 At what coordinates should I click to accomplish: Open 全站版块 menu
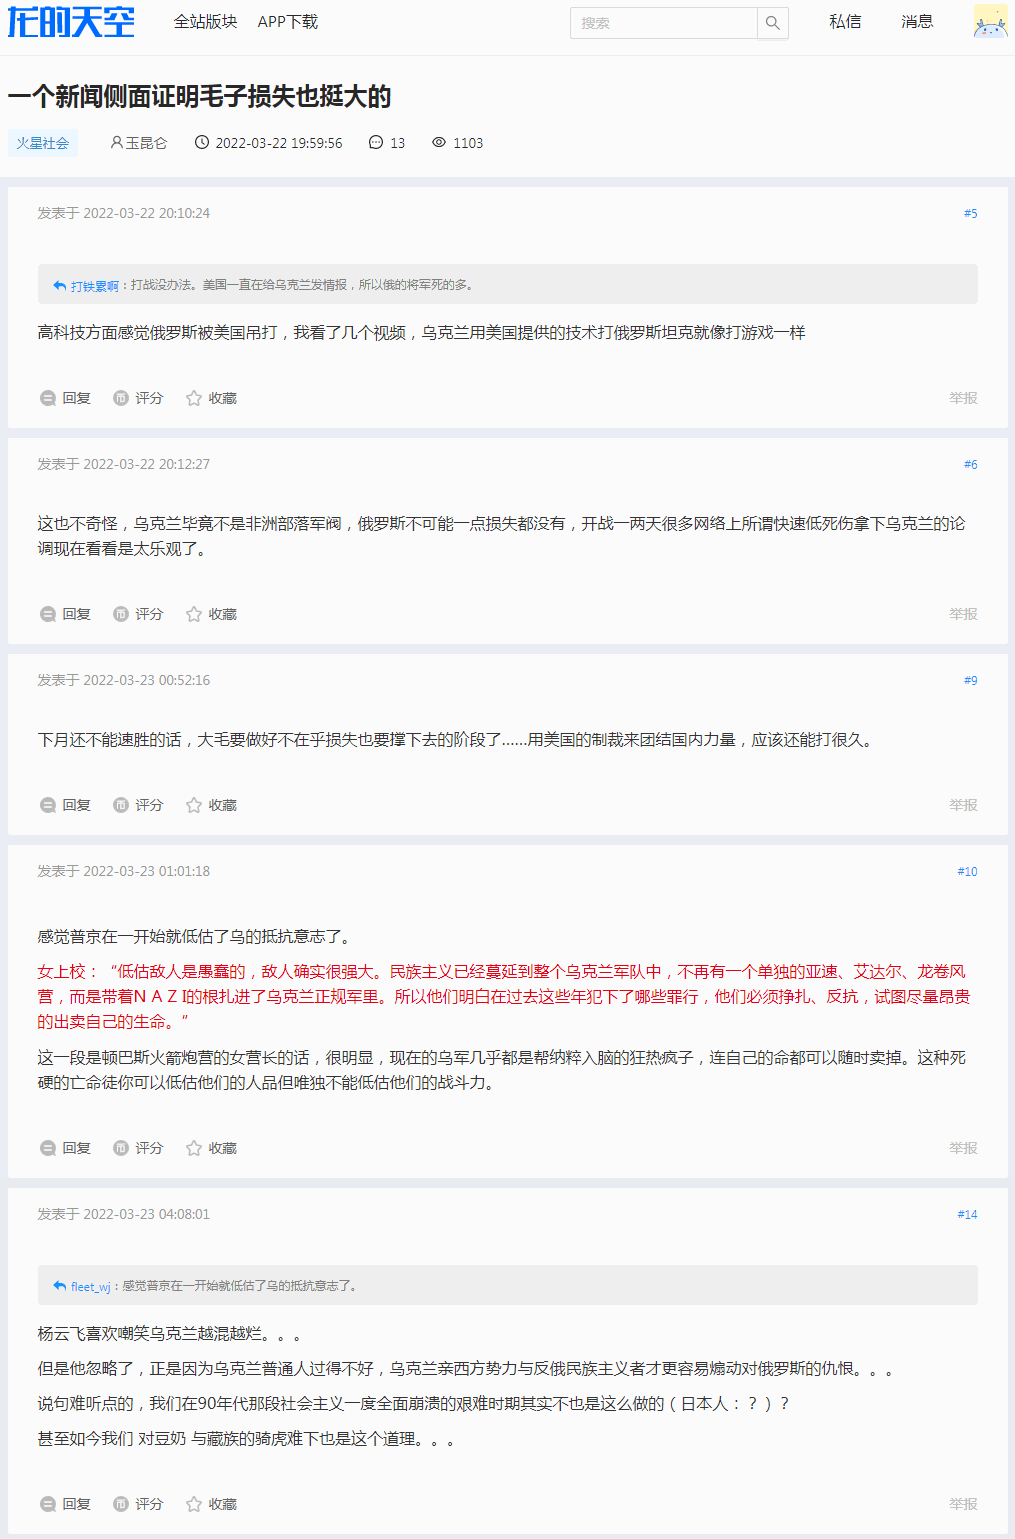pos(205,22)
